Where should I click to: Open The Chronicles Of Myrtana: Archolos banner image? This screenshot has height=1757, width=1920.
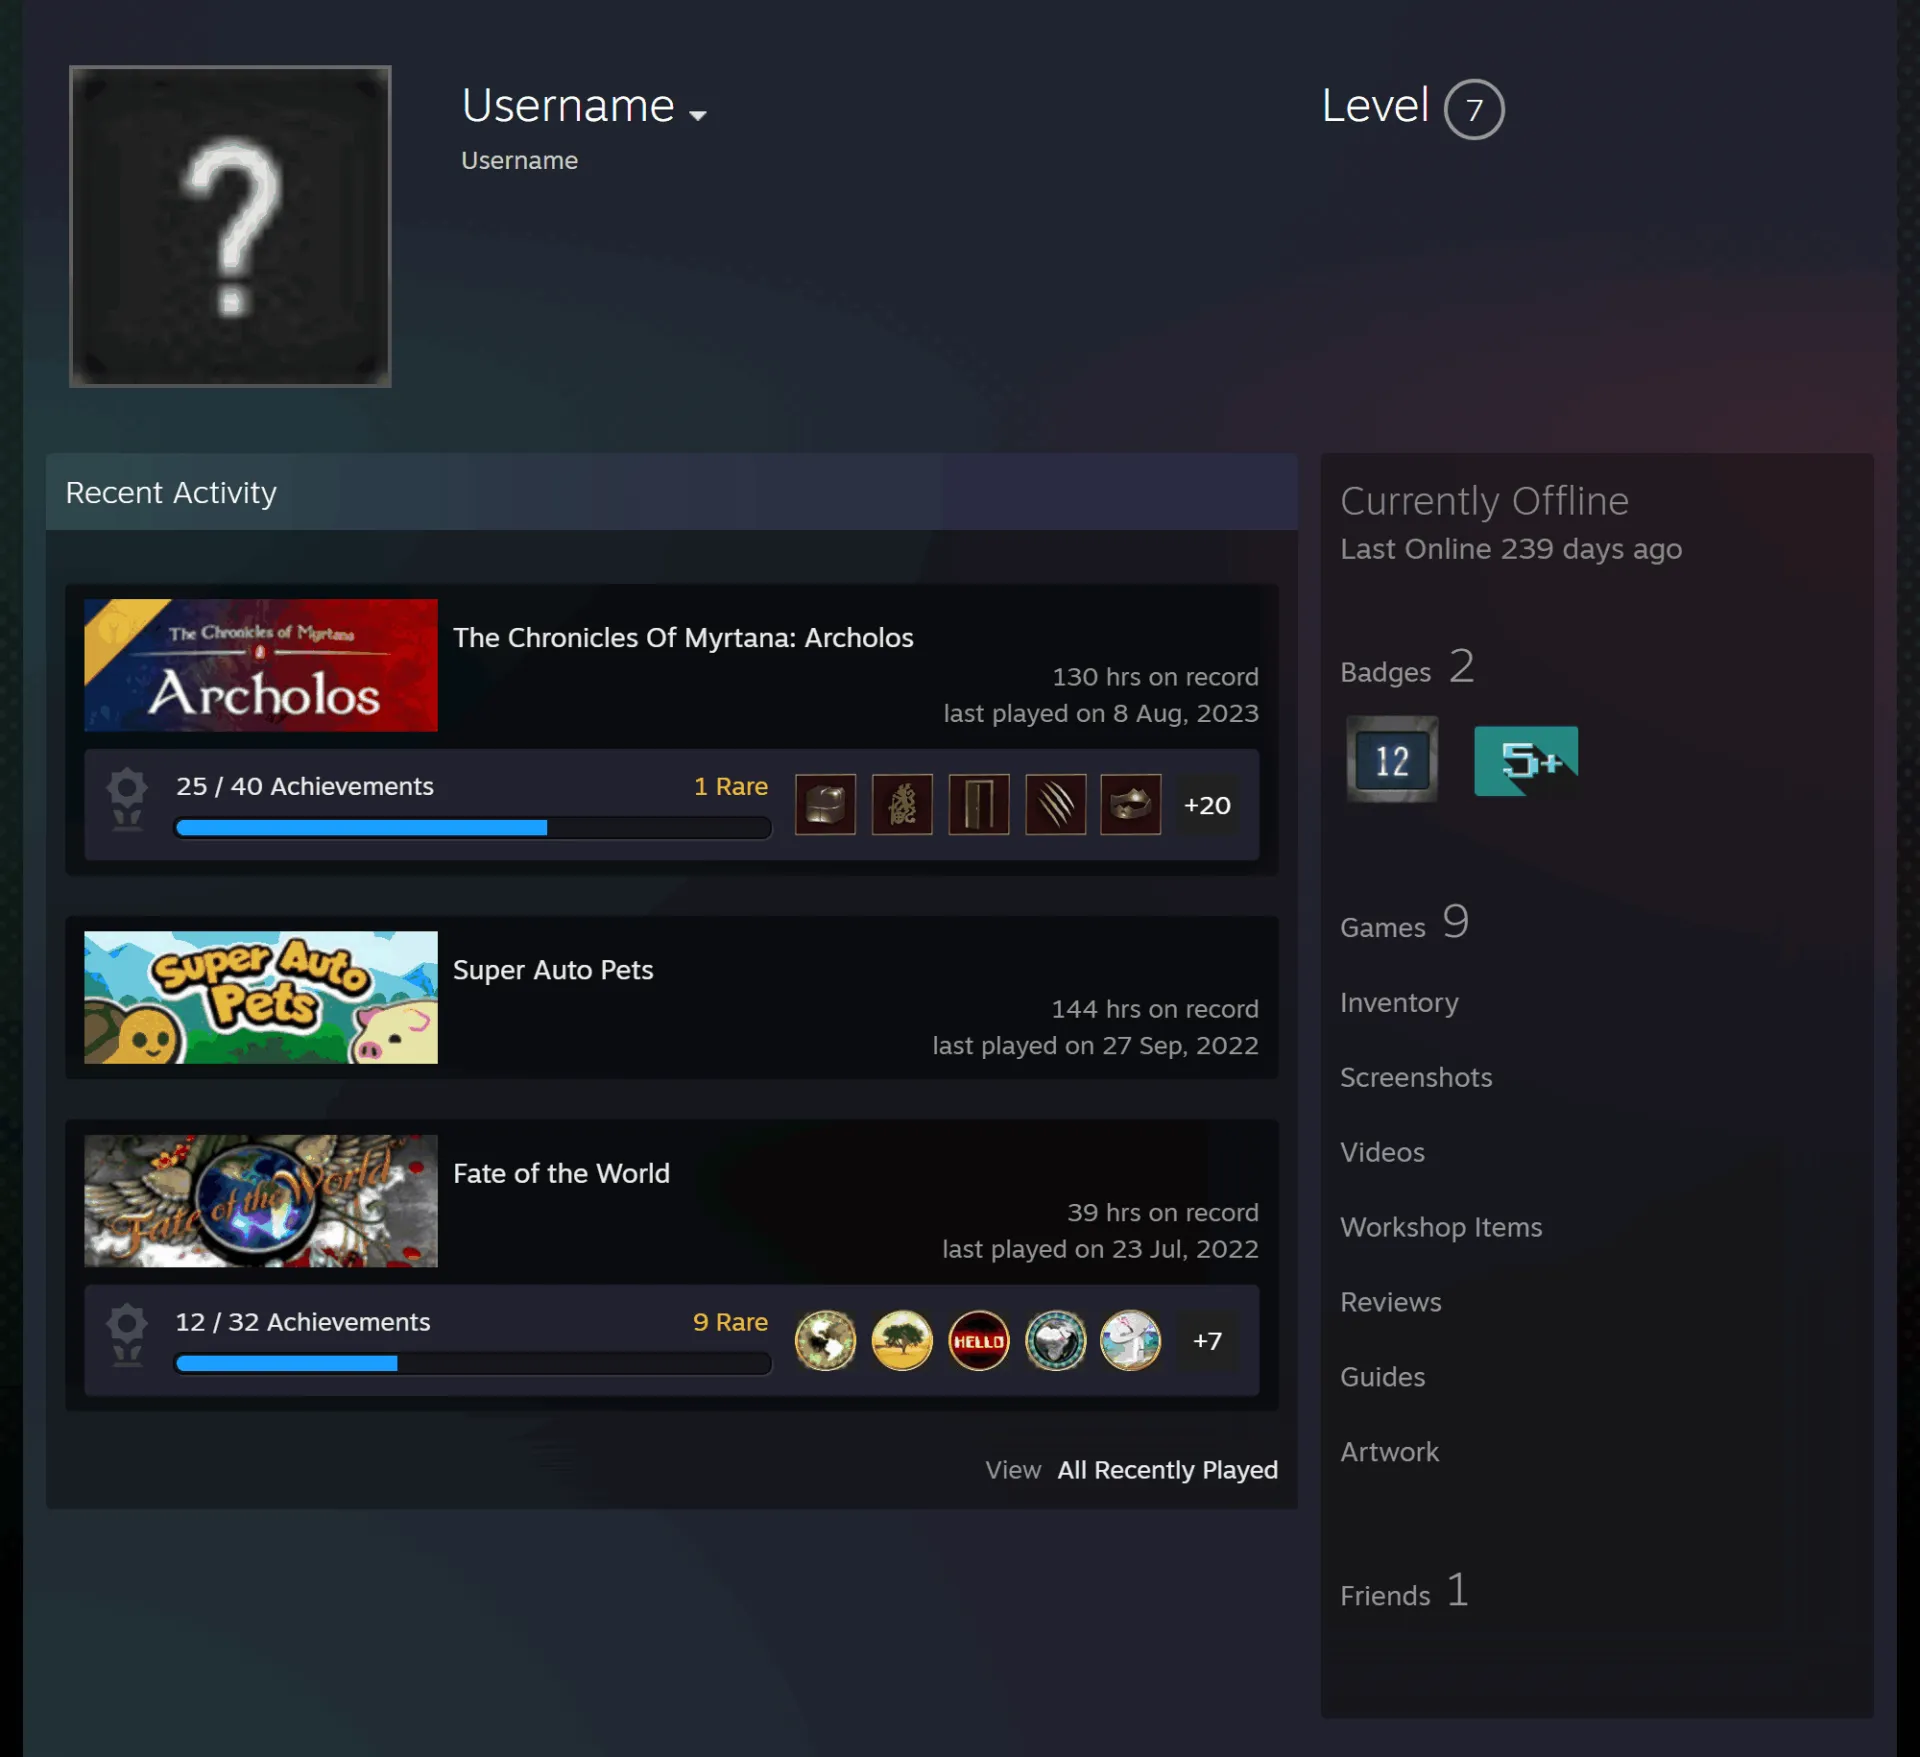tap(261, 665)
